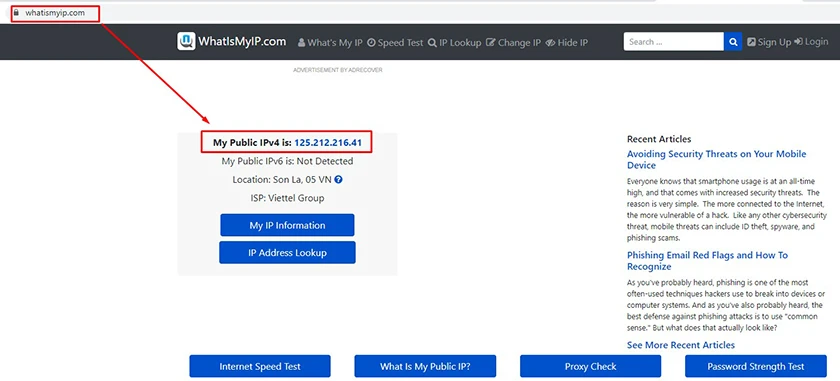
Task: Click the What Is My Public IP? button
Action: coord(425,367)
